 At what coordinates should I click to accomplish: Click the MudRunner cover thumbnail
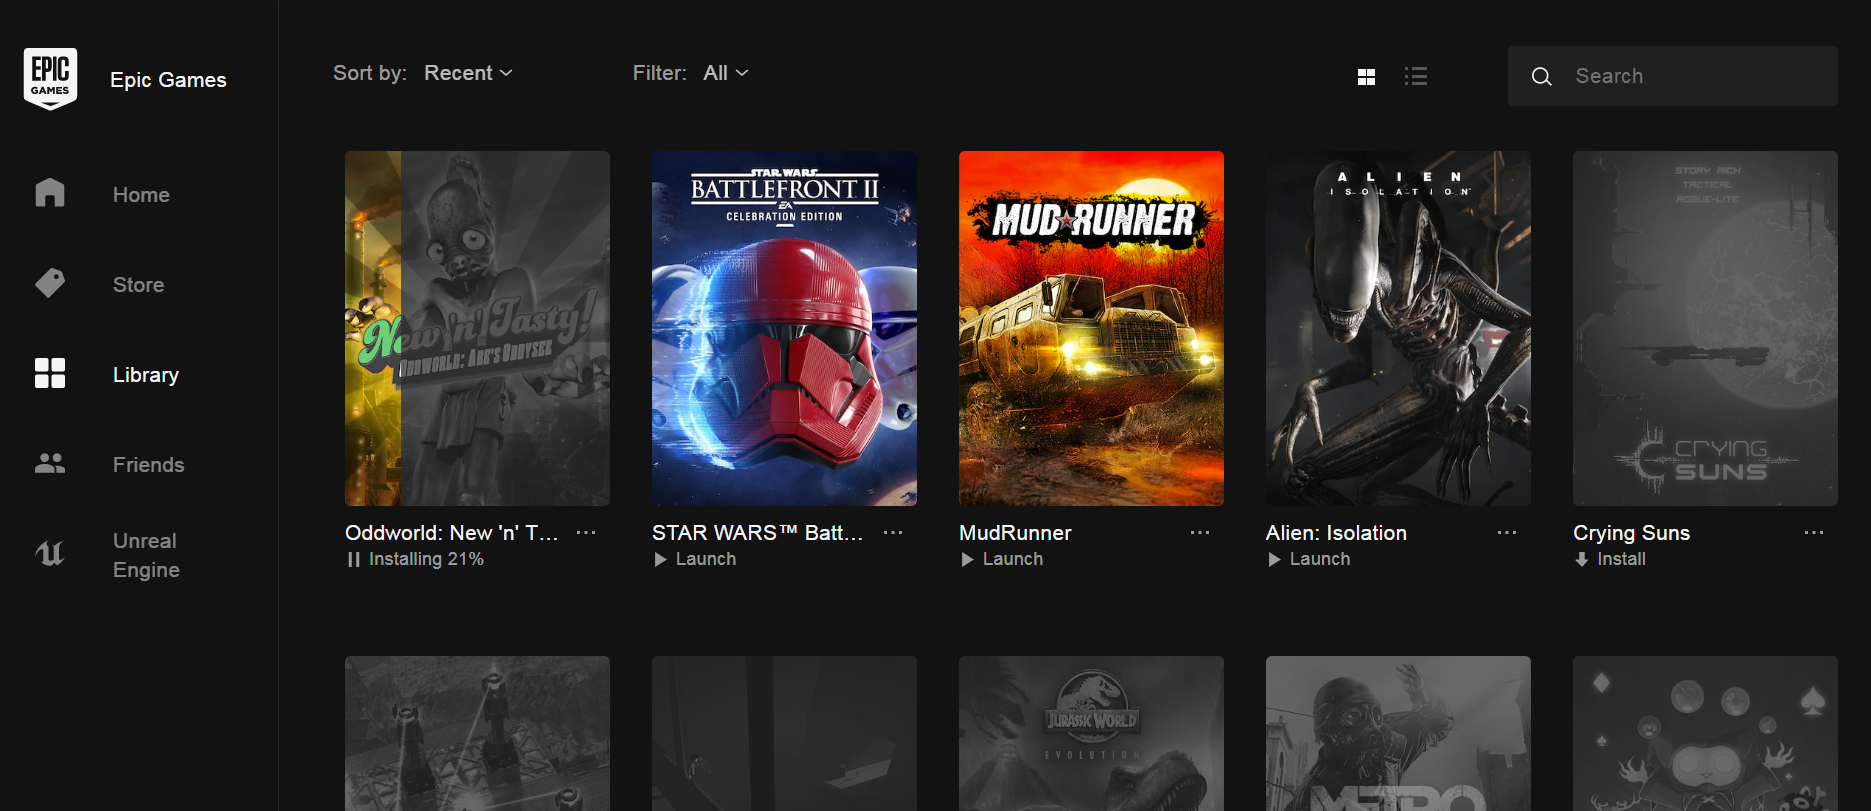pos(1091,328)
